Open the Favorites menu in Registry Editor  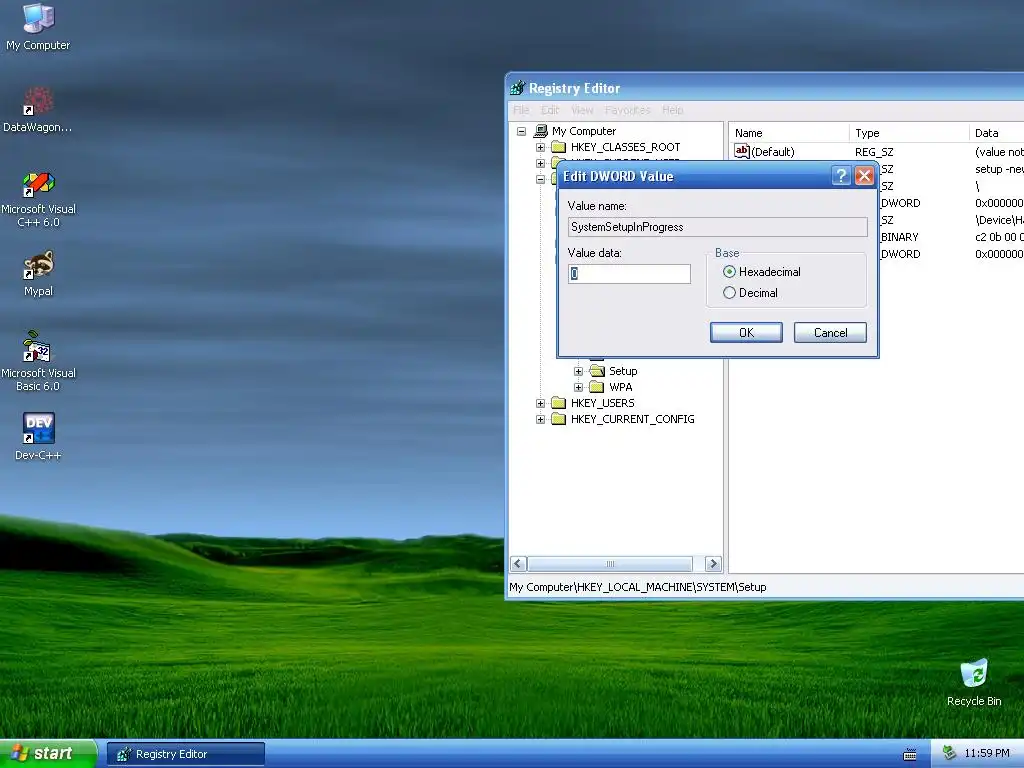point(628,110)
